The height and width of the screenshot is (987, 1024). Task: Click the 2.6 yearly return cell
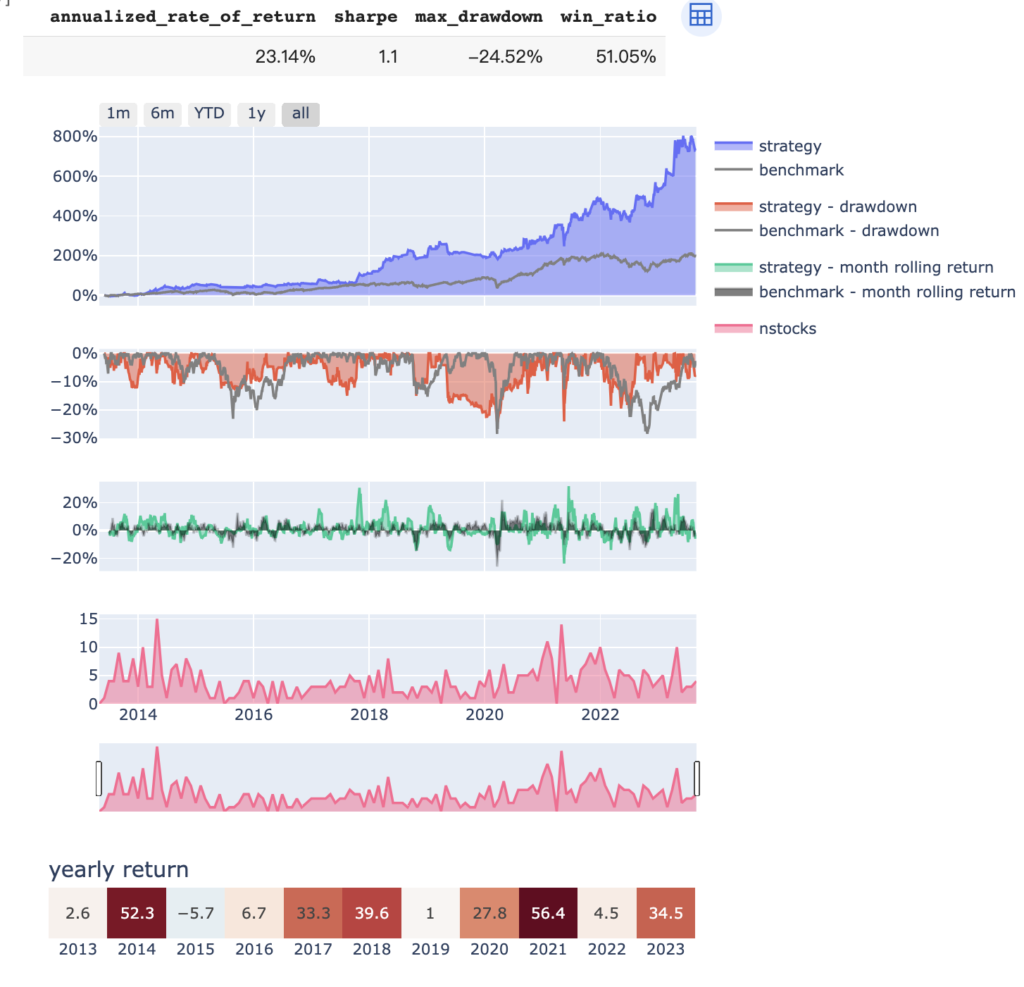78,913
